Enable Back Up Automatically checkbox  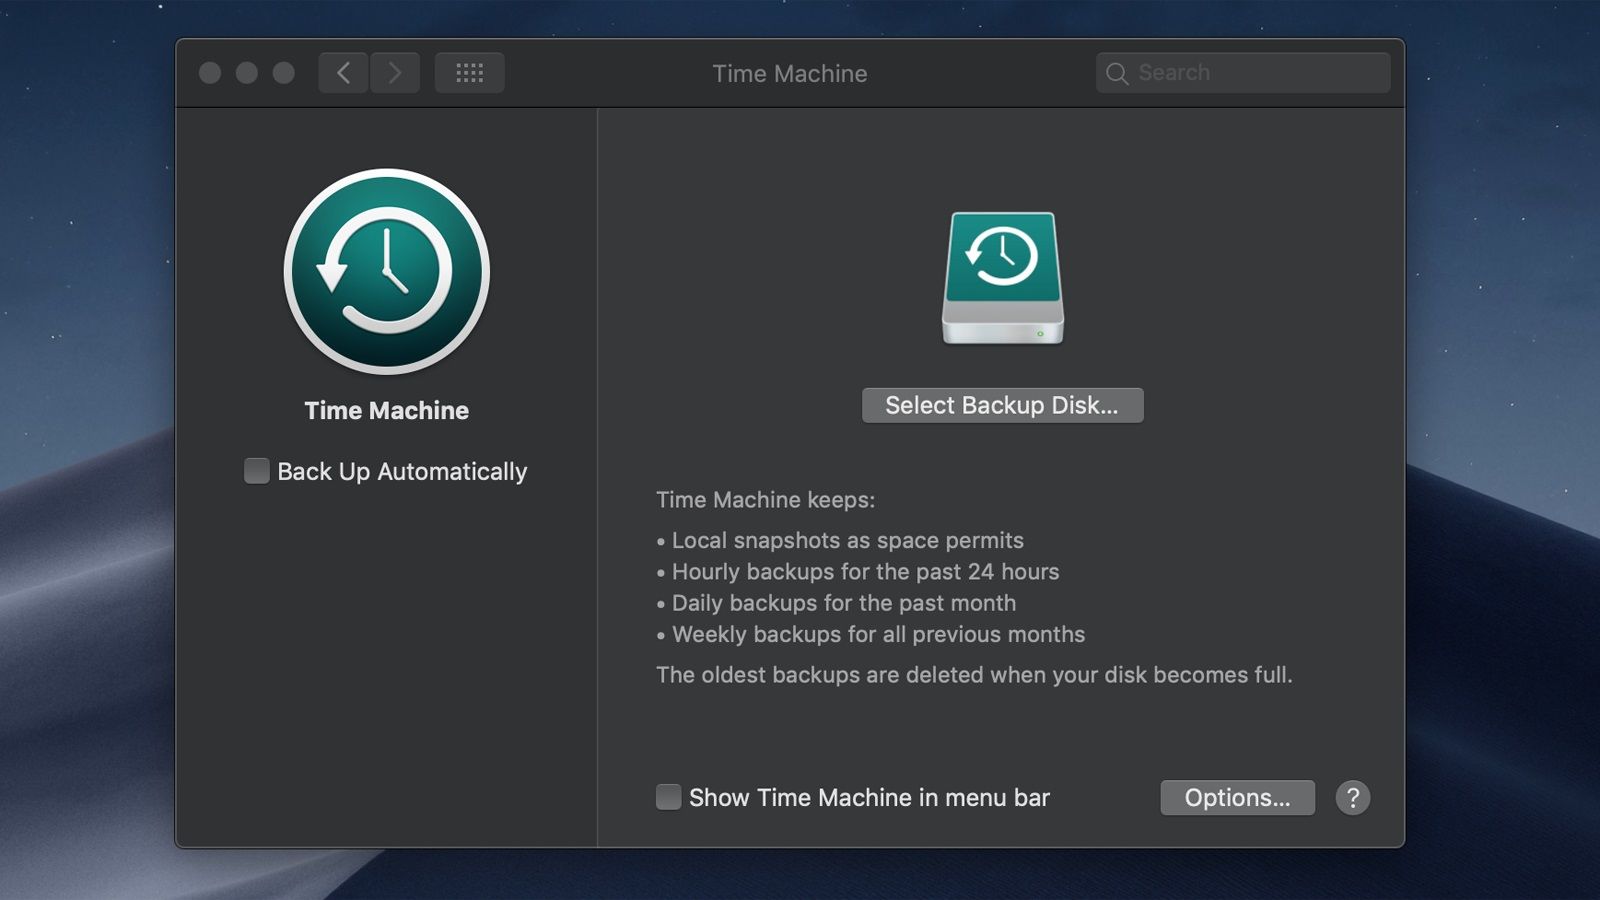tap(257, 471)
